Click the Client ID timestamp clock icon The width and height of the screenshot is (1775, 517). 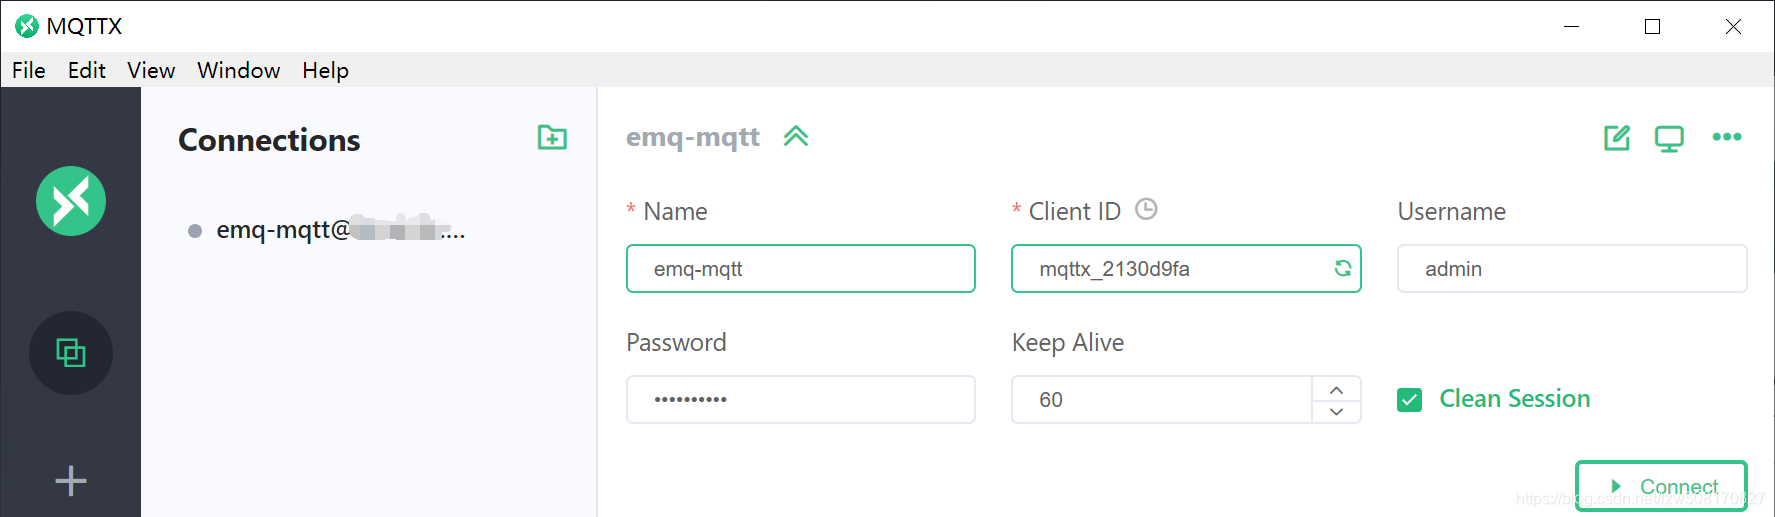(1146, 209)
